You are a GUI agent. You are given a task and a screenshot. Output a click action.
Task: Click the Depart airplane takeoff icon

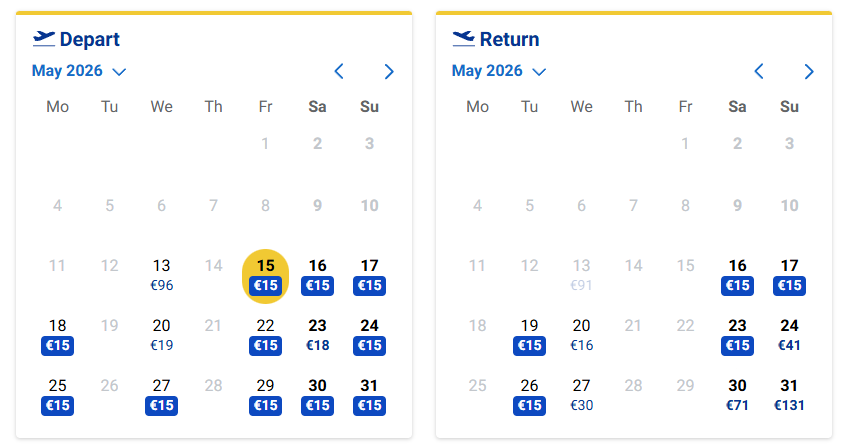tap(44, 39)
